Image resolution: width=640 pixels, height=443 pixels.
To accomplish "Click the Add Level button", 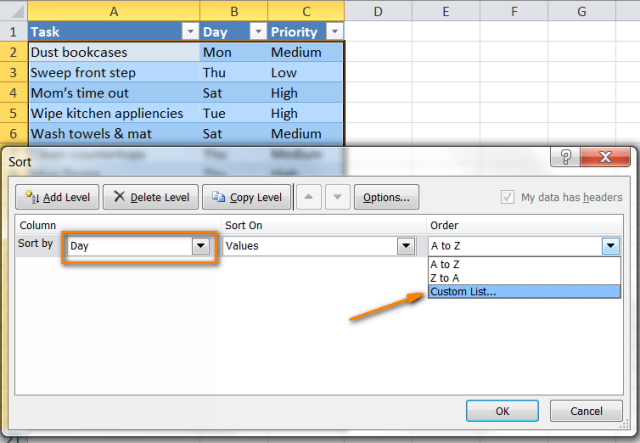I will 58,197.
